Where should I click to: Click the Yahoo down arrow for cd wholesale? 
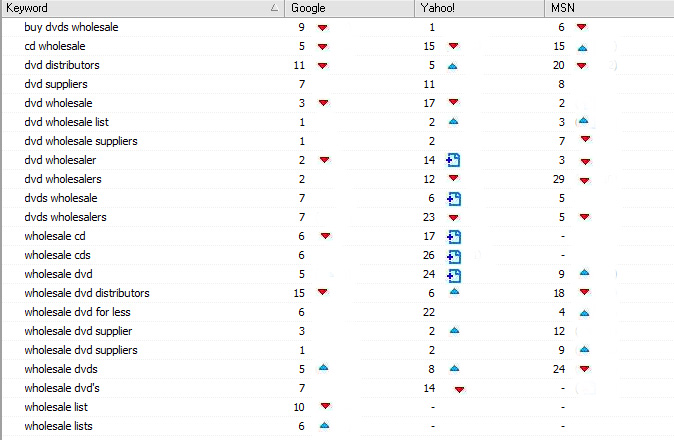(x=453, y=46)
